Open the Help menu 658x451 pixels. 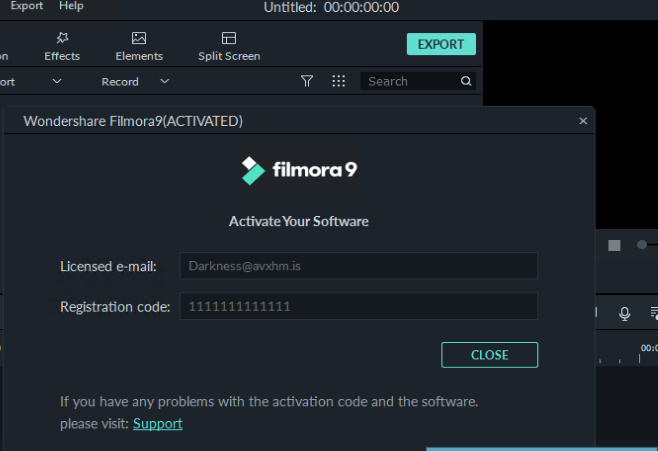click(71, 6)
